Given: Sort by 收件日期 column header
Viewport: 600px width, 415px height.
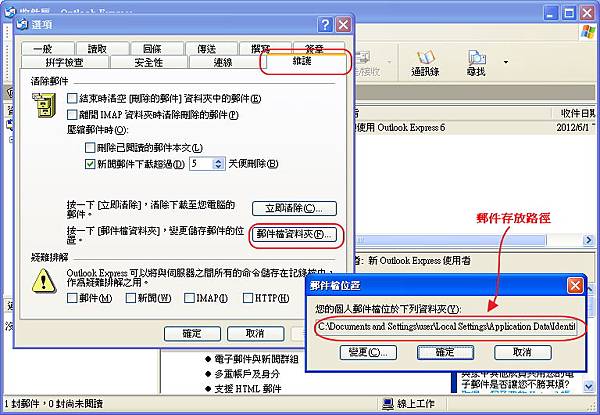Looking at the screenshot, I should click(574, 113).
